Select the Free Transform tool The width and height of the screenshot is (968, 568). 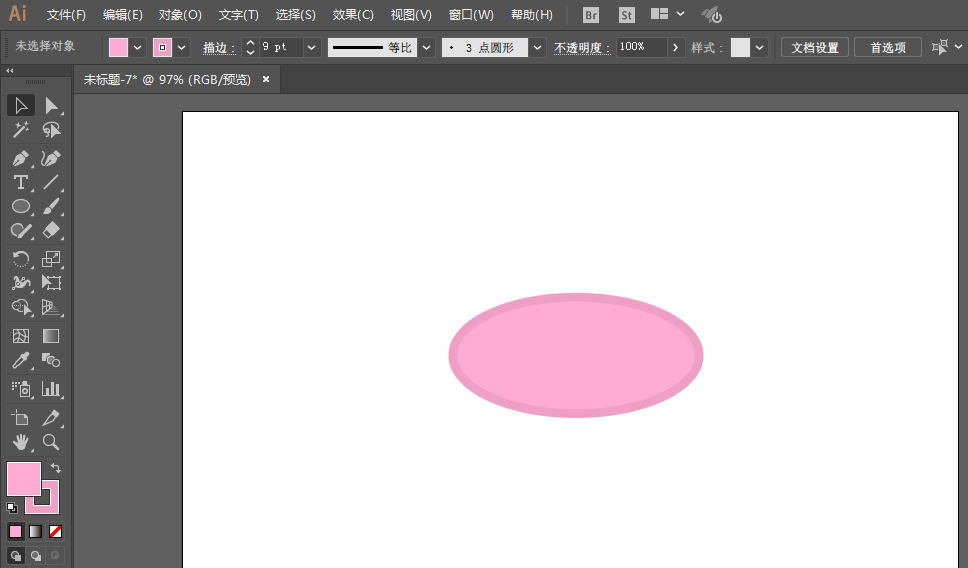pos(51,283)
